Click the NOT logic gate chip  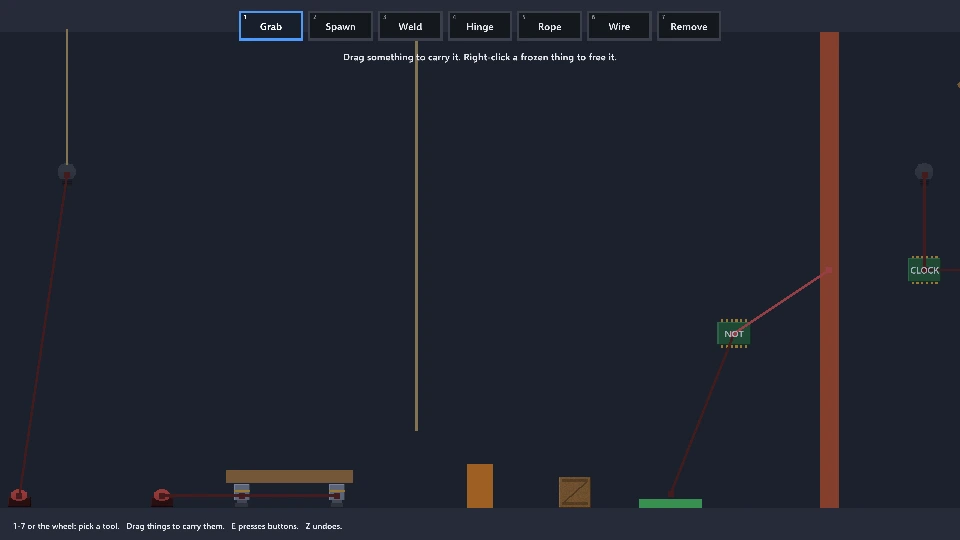point(733,334)
